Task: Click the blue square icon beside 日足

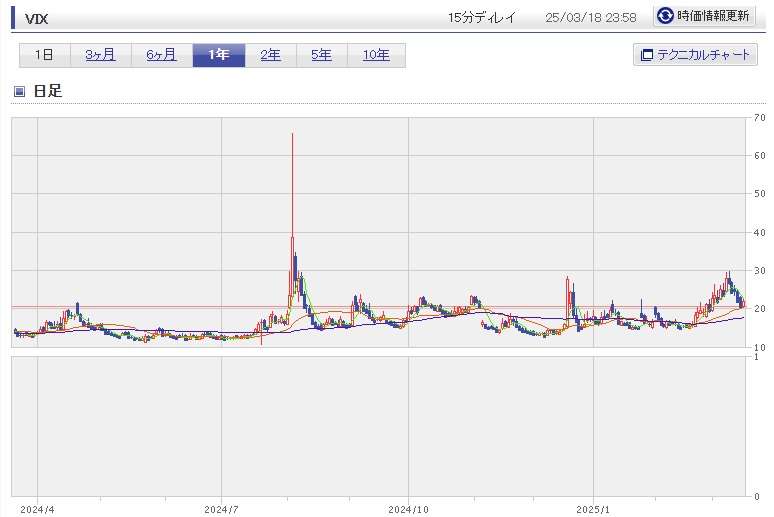Action: coord(19,91)
